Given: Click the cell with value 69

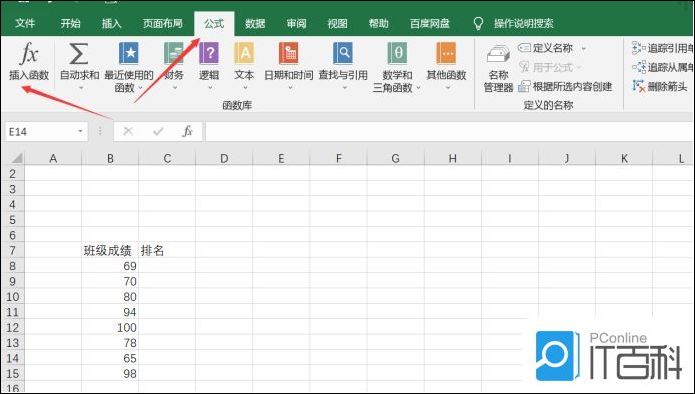Looking at the screenshot, I should (110, 266).
